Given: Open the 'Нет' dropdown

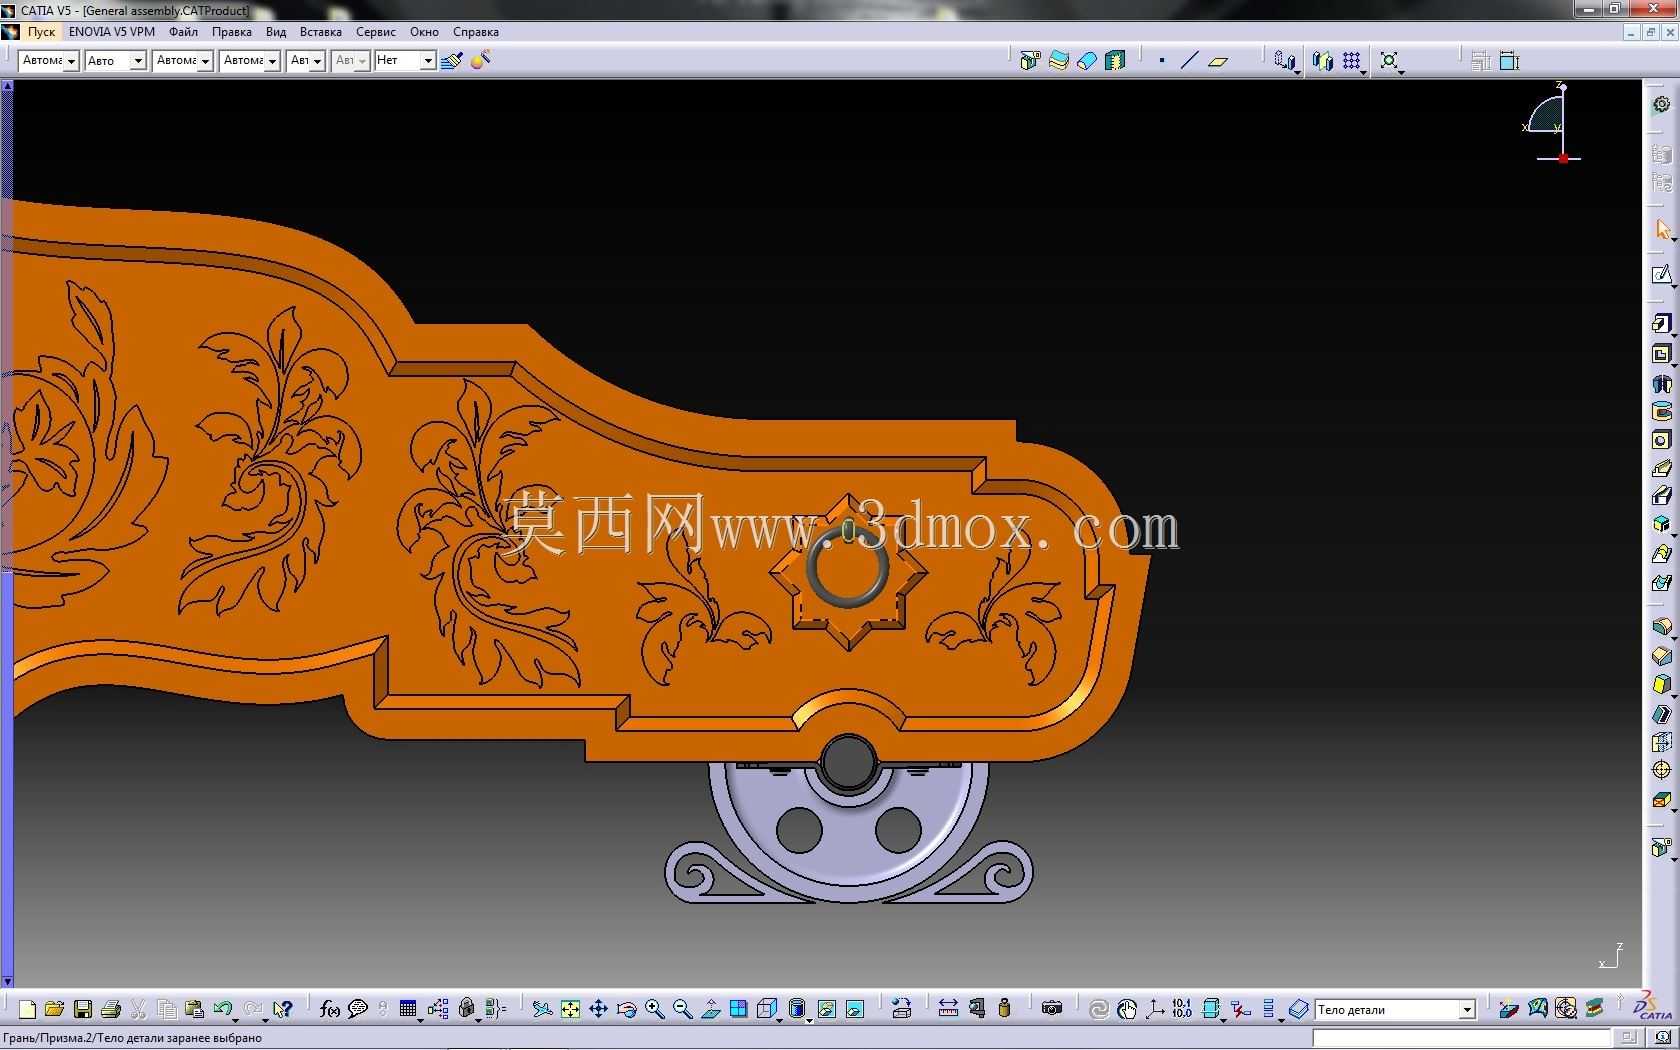Looking at the screenshot, I should pyautogui.click(x=427, y=61).
